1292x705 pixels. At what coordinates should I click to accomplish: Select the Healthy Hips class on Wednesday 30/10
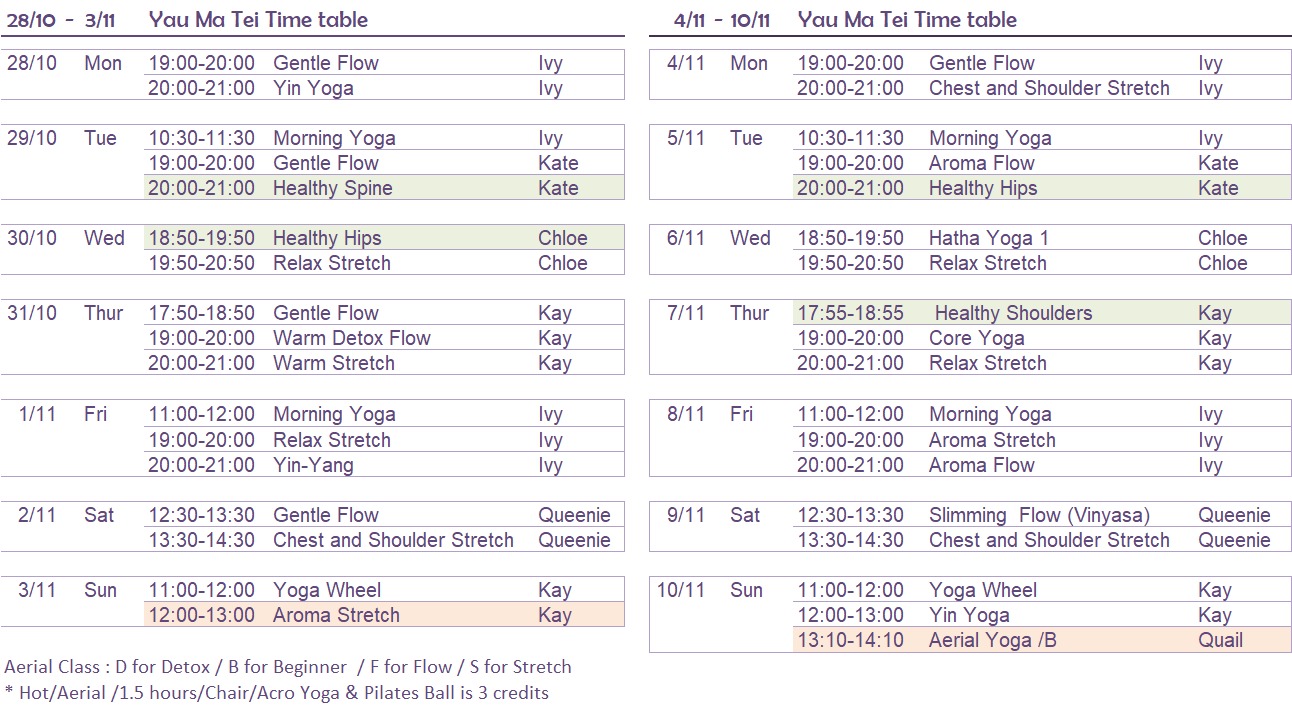pos(385,238)
